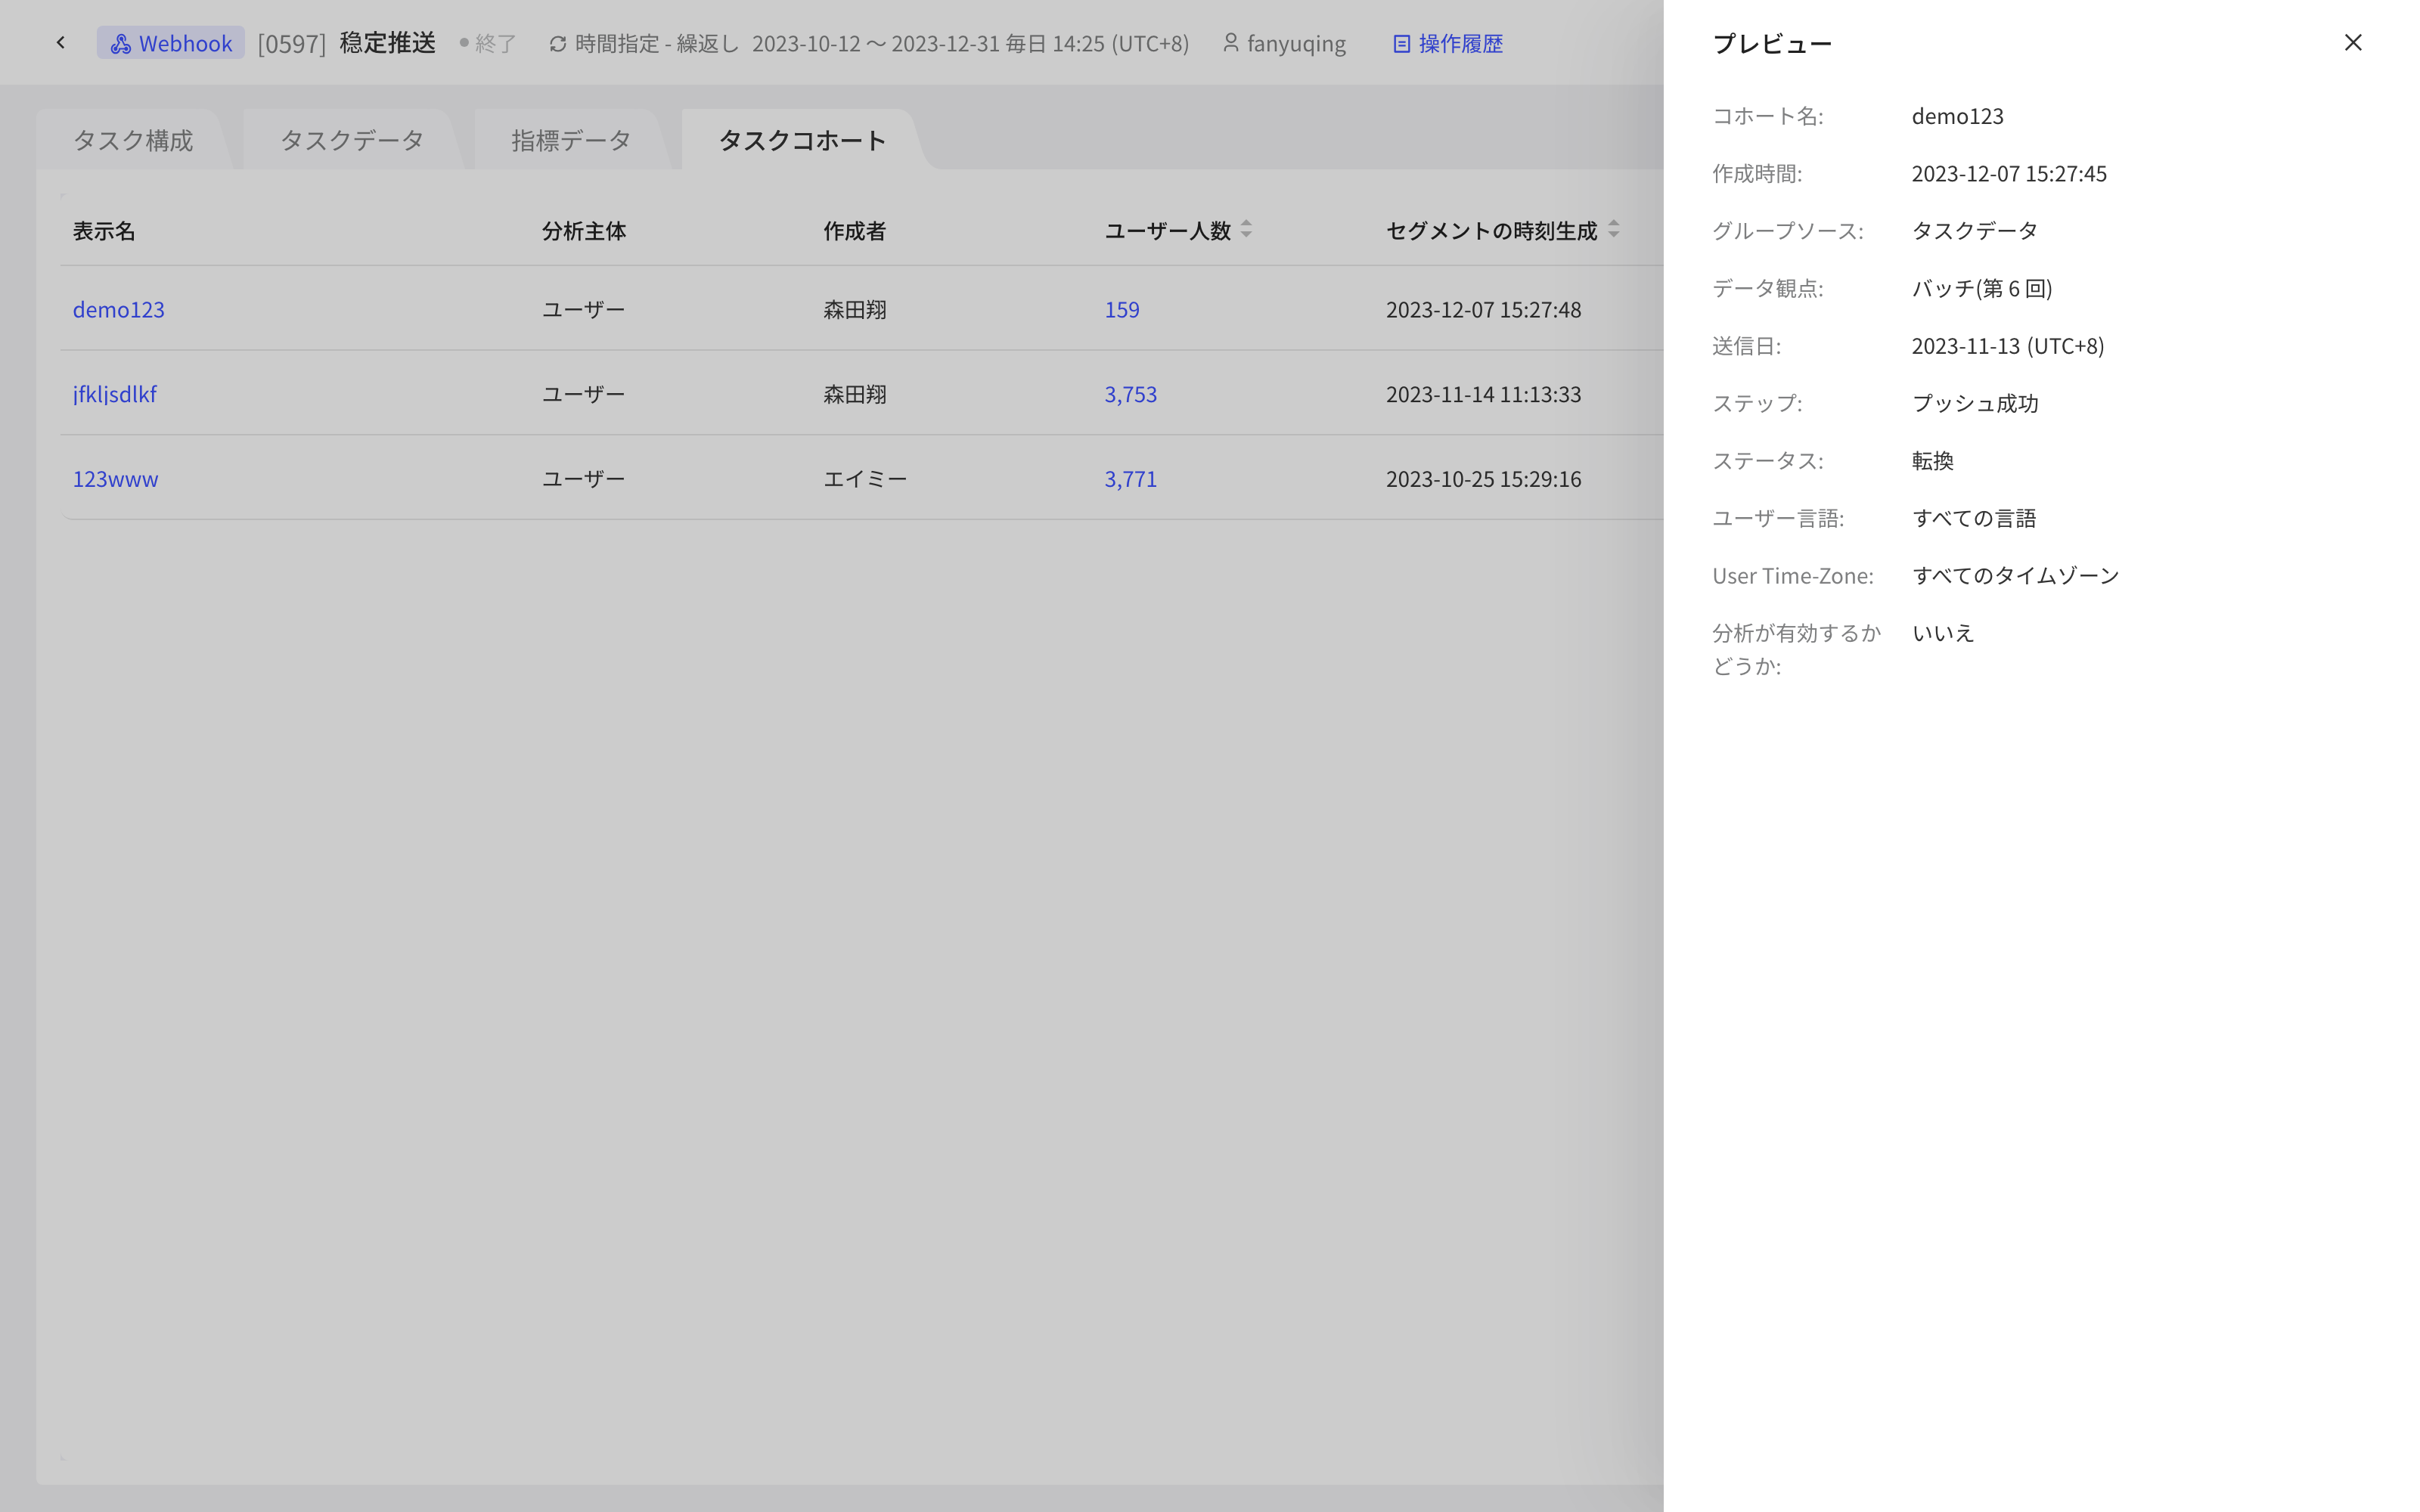
Task: Click the プッシュ成功 step value
Action: pyautogui.click(x=1975, y=403)
